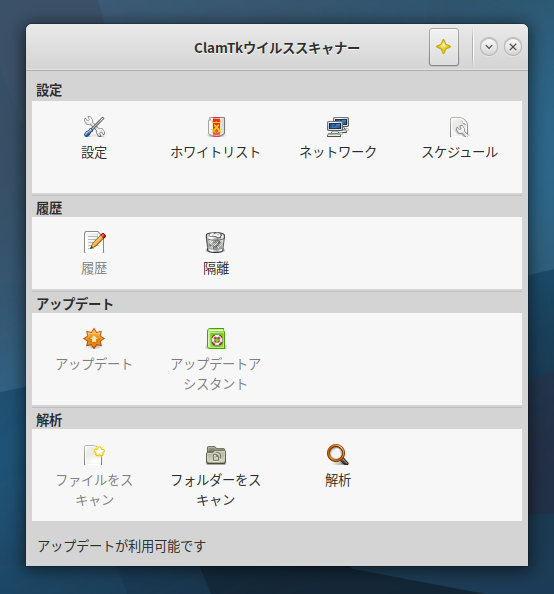The image size is (554, 594).
Task: Open the 履歴 history notepad icon
Action: point(94,242)
